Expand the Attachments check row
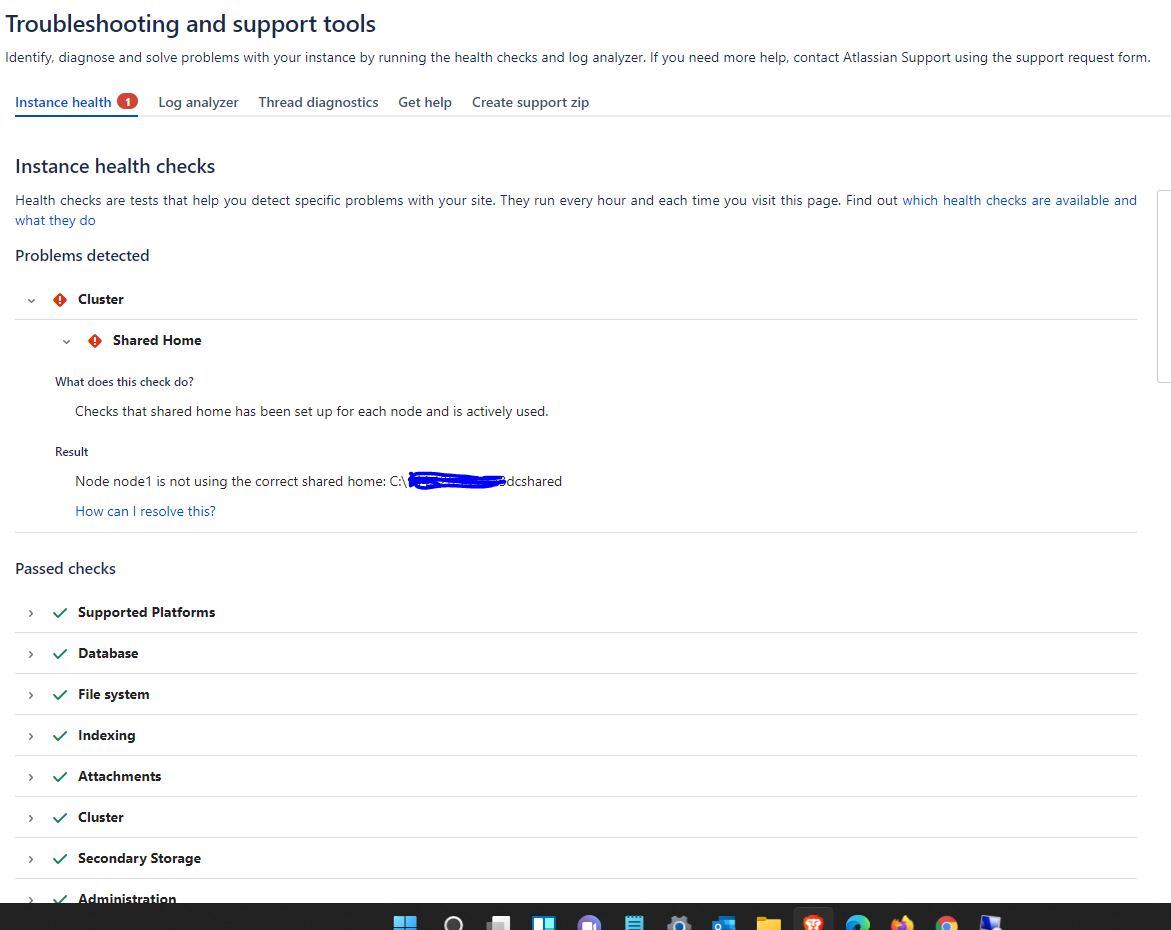 [x=31, y=778]
